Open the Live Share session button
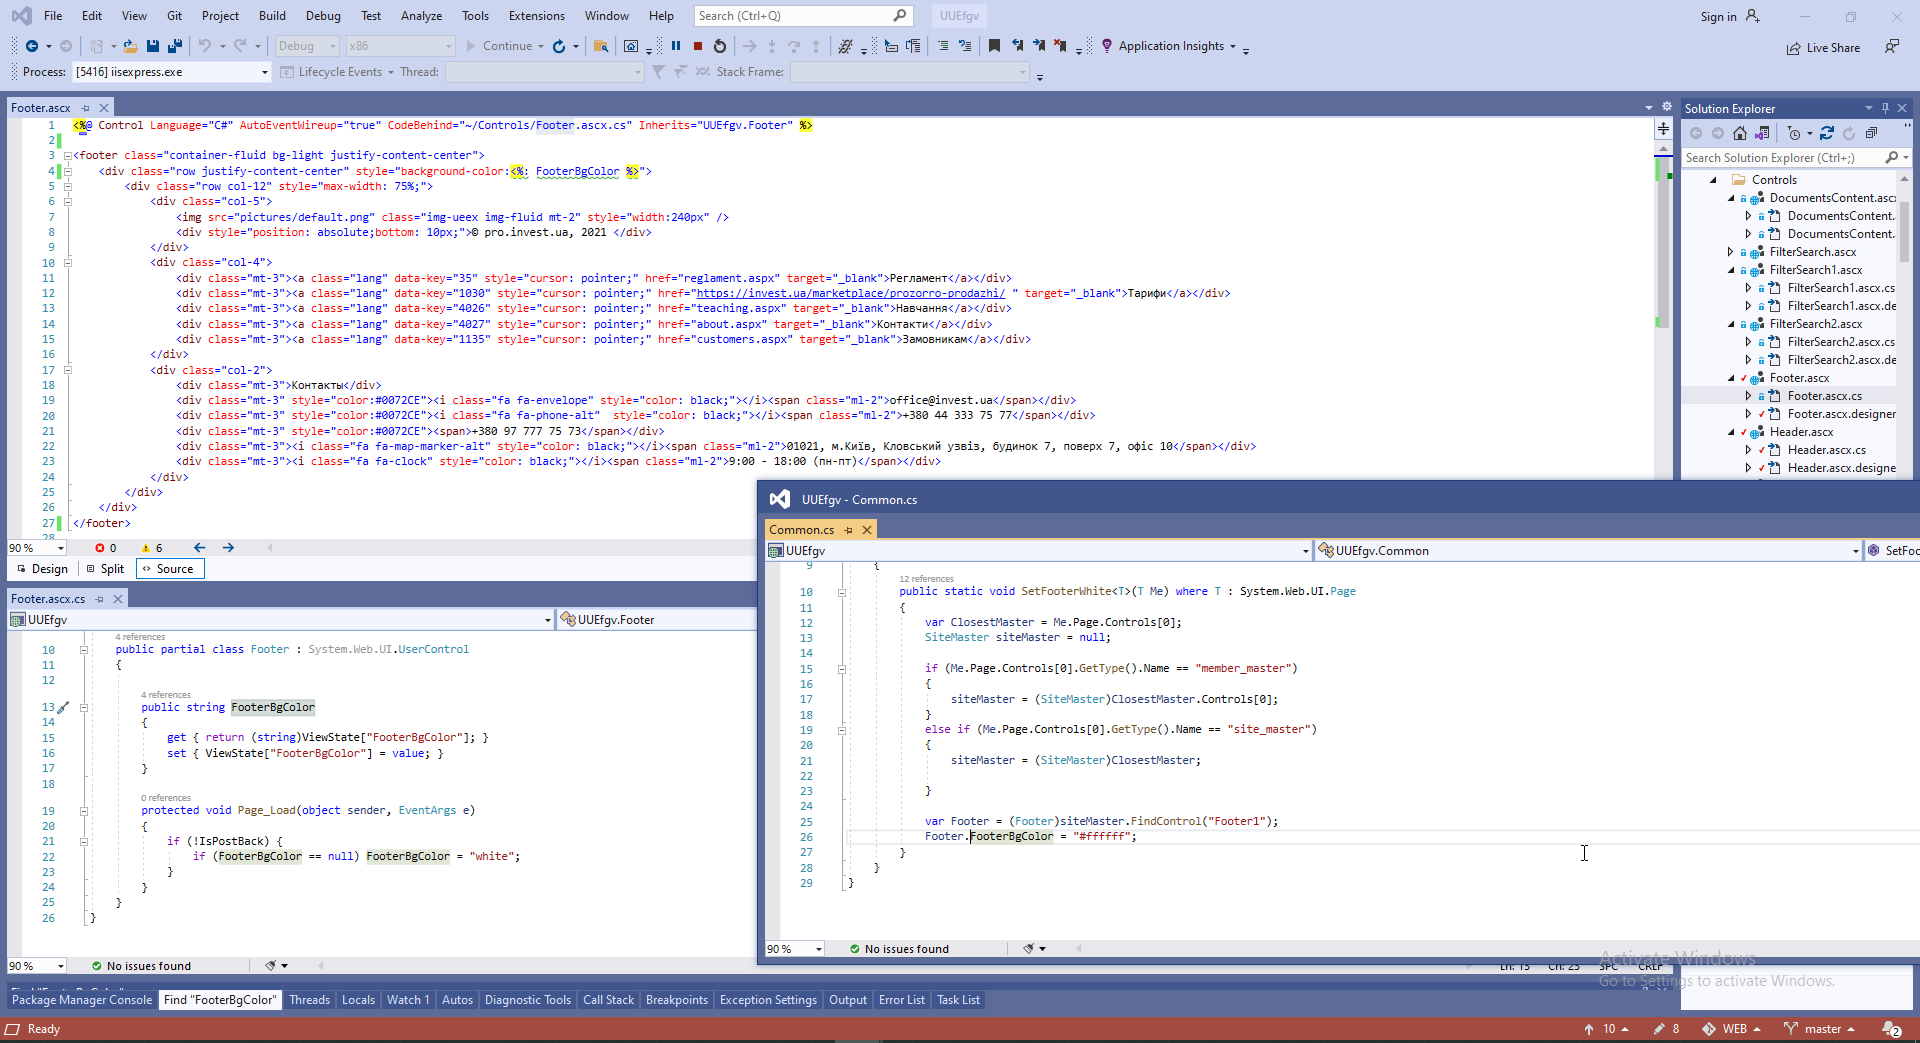The height and width of the screenshot is (1043, 1920). pos(1824,48)
